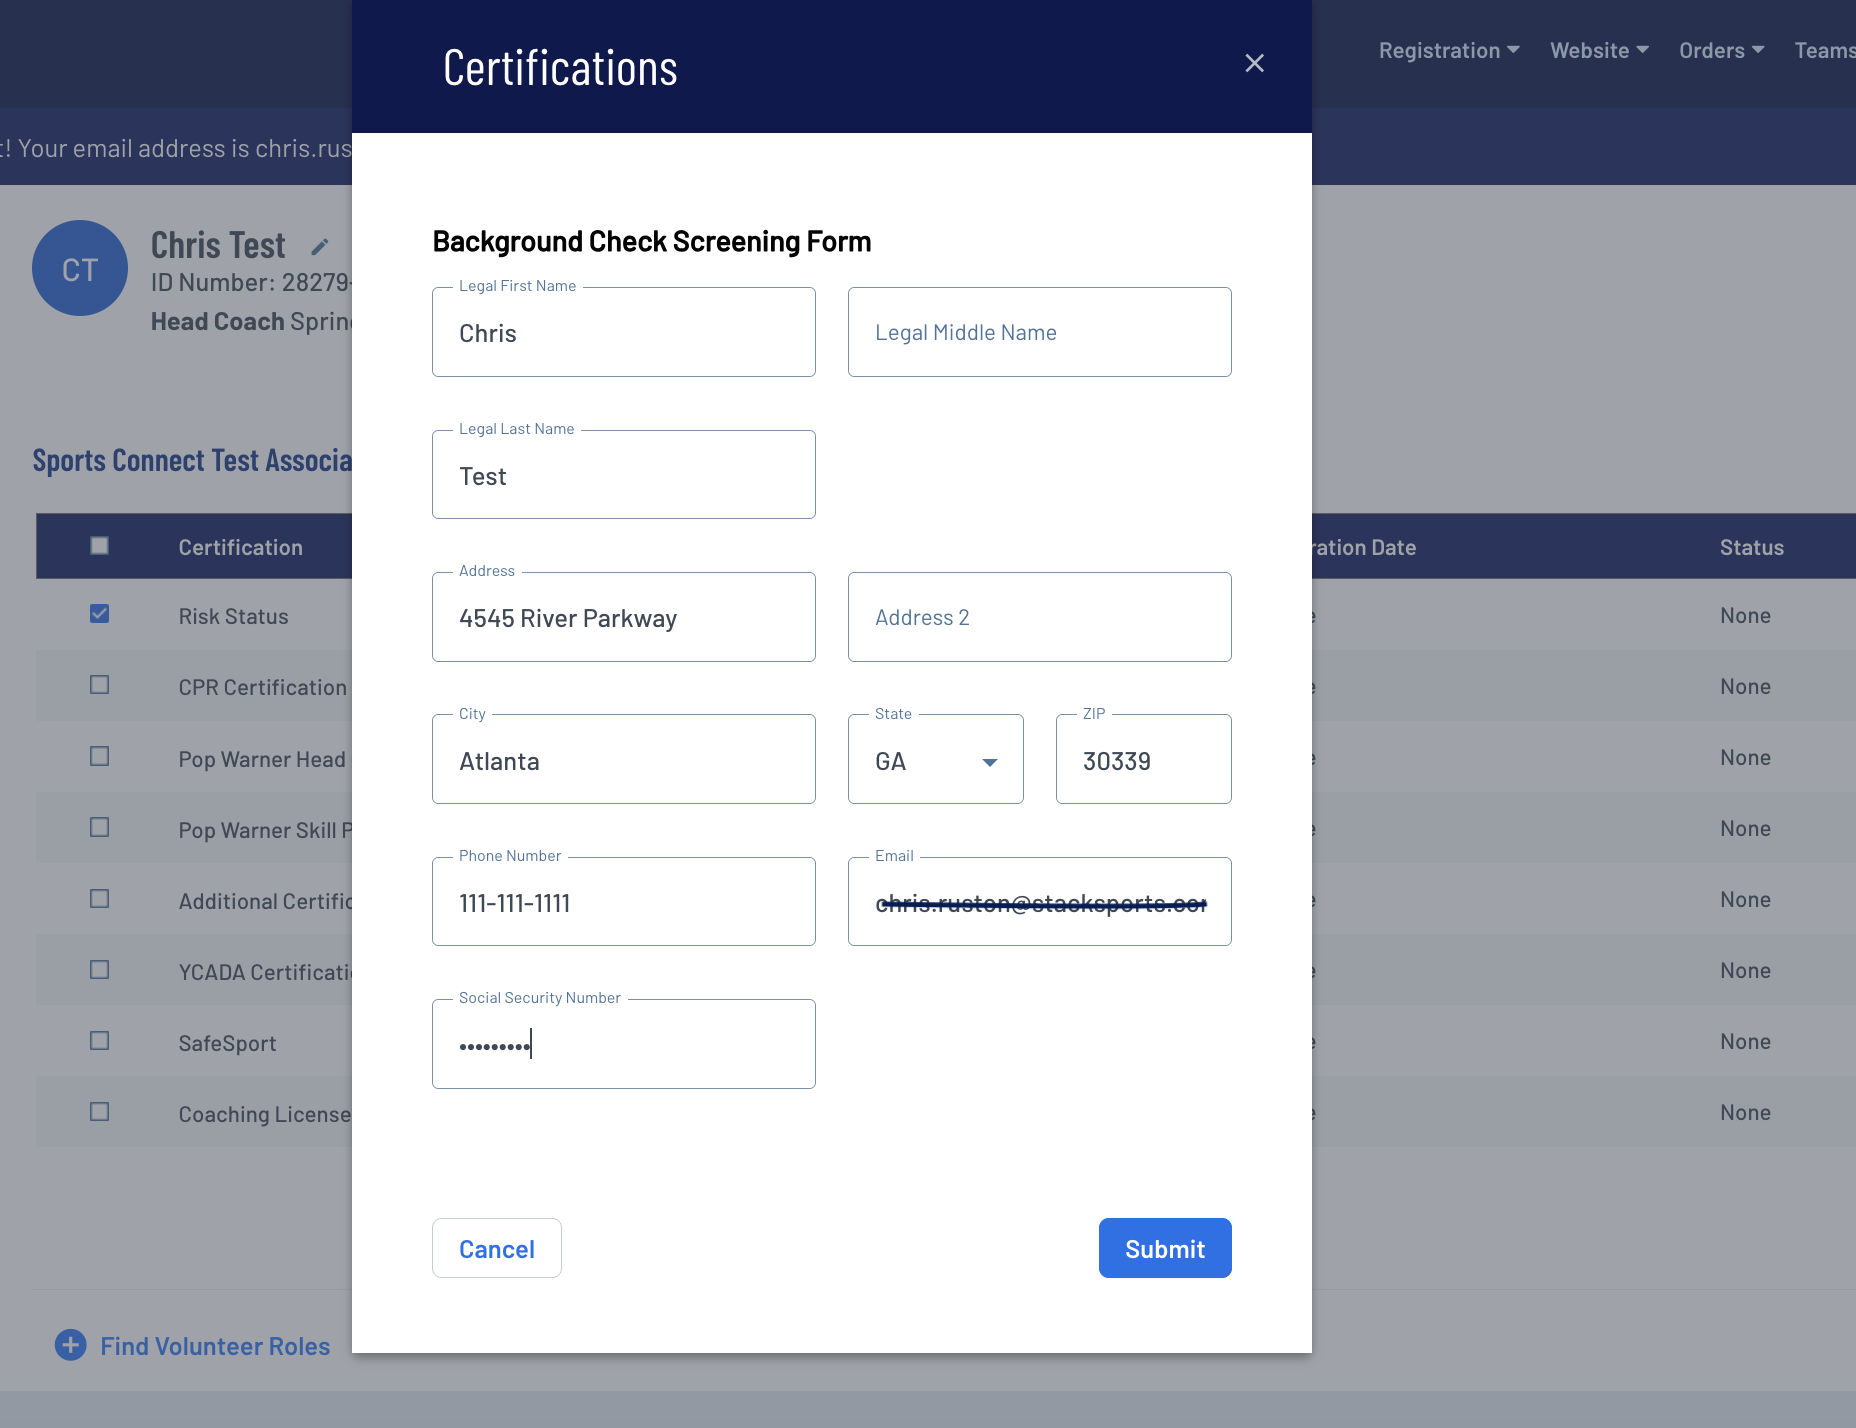
Task: Open Find Volunteer Roles
Action: (x=214, y=1346)
